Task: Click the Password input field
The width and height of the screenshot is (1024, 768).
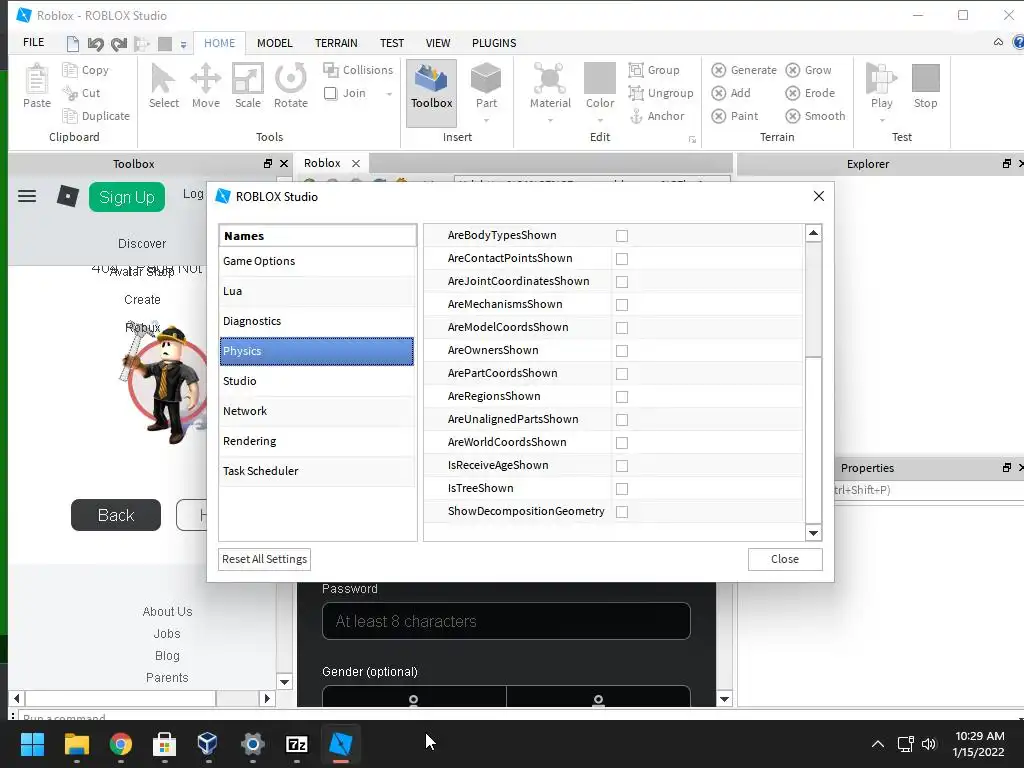Action: pos(506,621)
